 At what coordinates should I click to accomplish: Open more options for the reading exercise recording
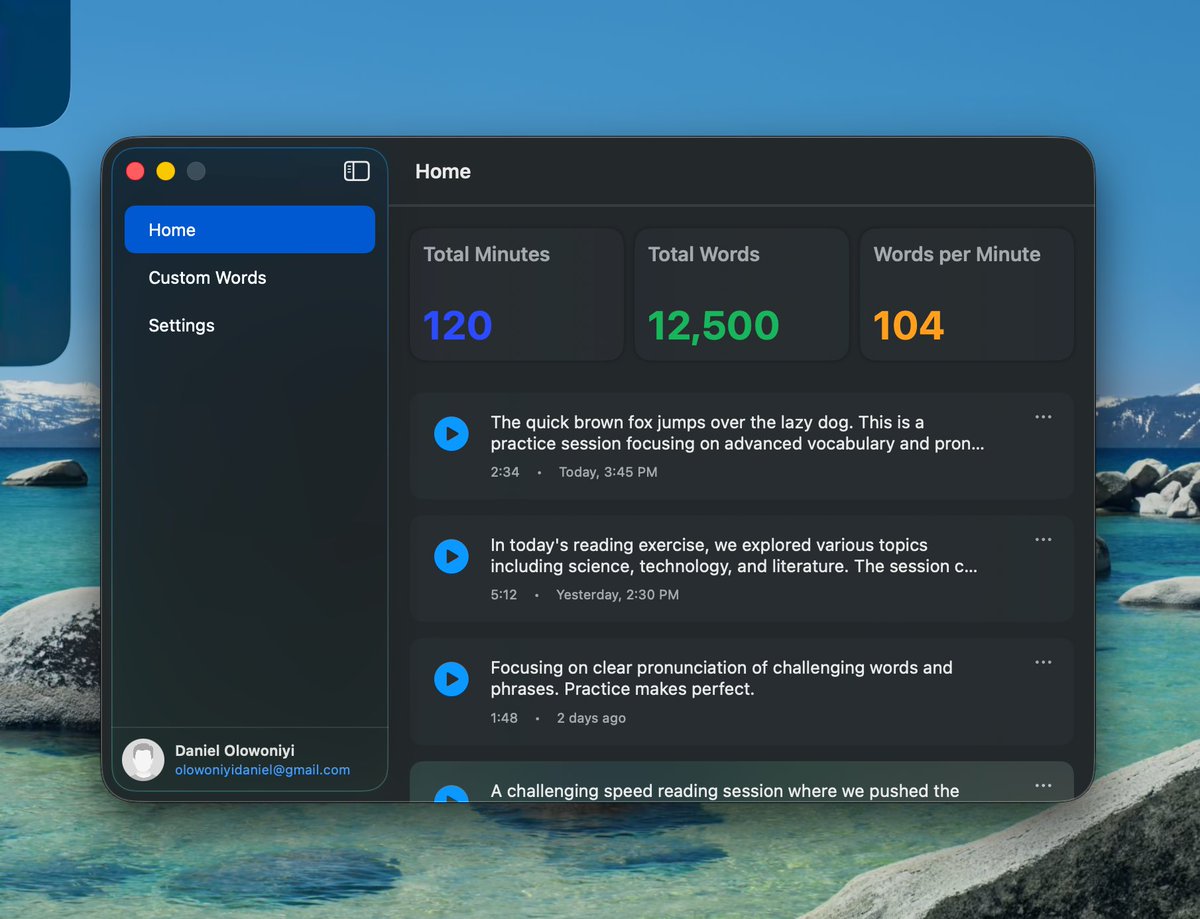(x=1043, y=540)
